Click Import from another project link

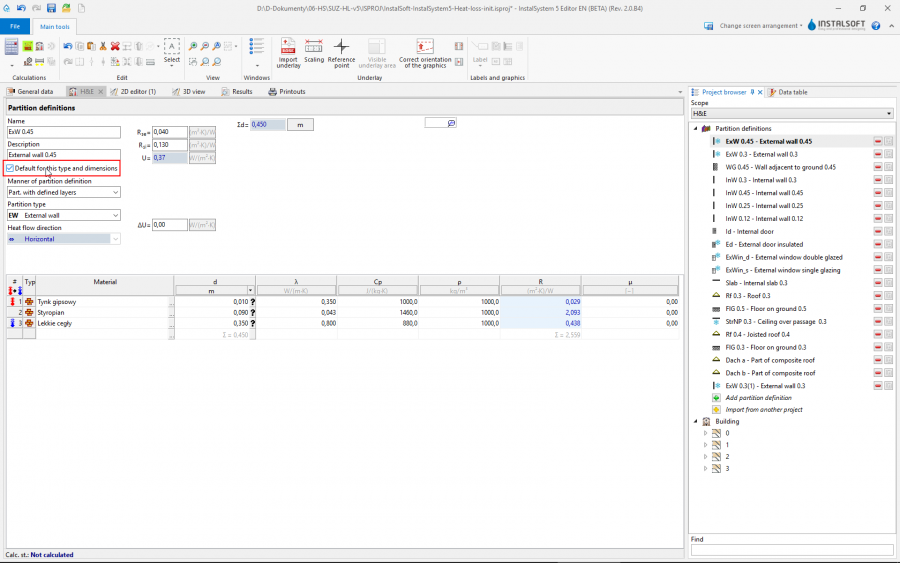[x=764, y=409]
